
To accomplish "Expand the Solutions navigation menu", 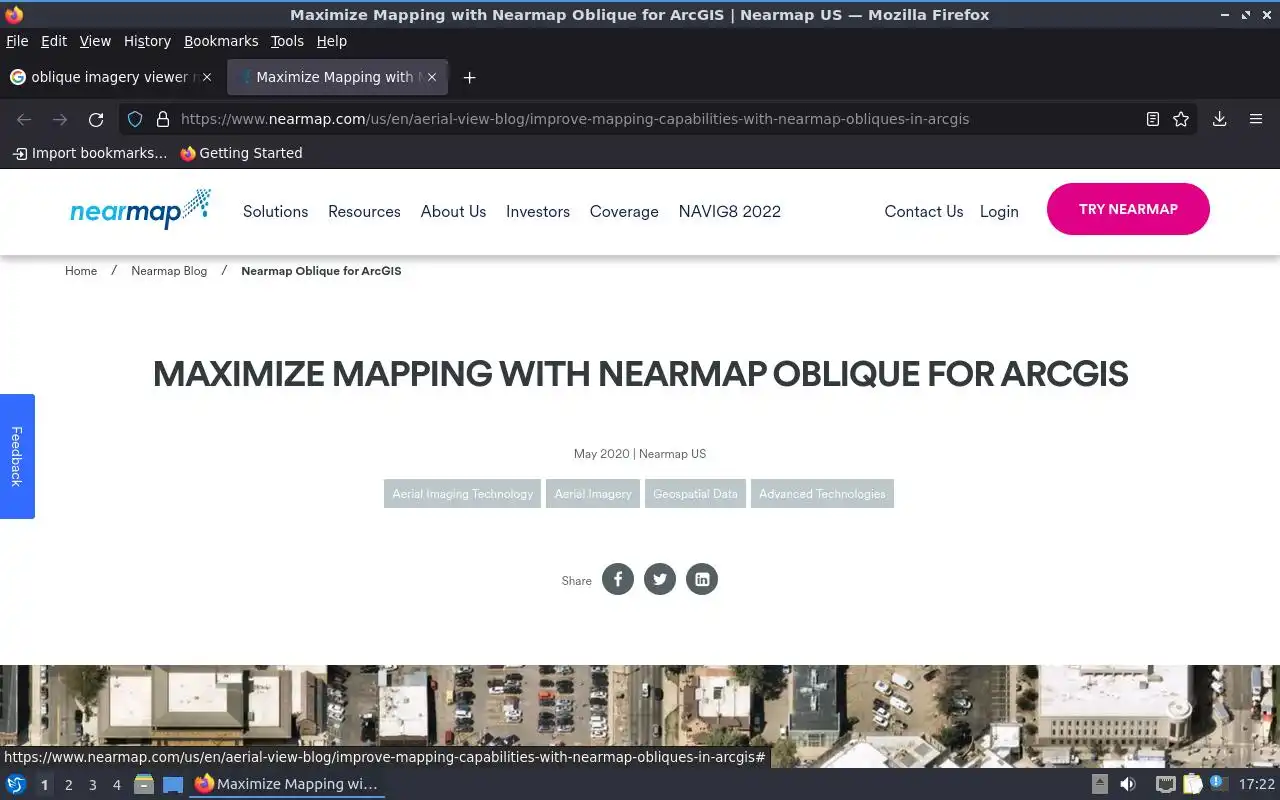I will pos(275,211).
